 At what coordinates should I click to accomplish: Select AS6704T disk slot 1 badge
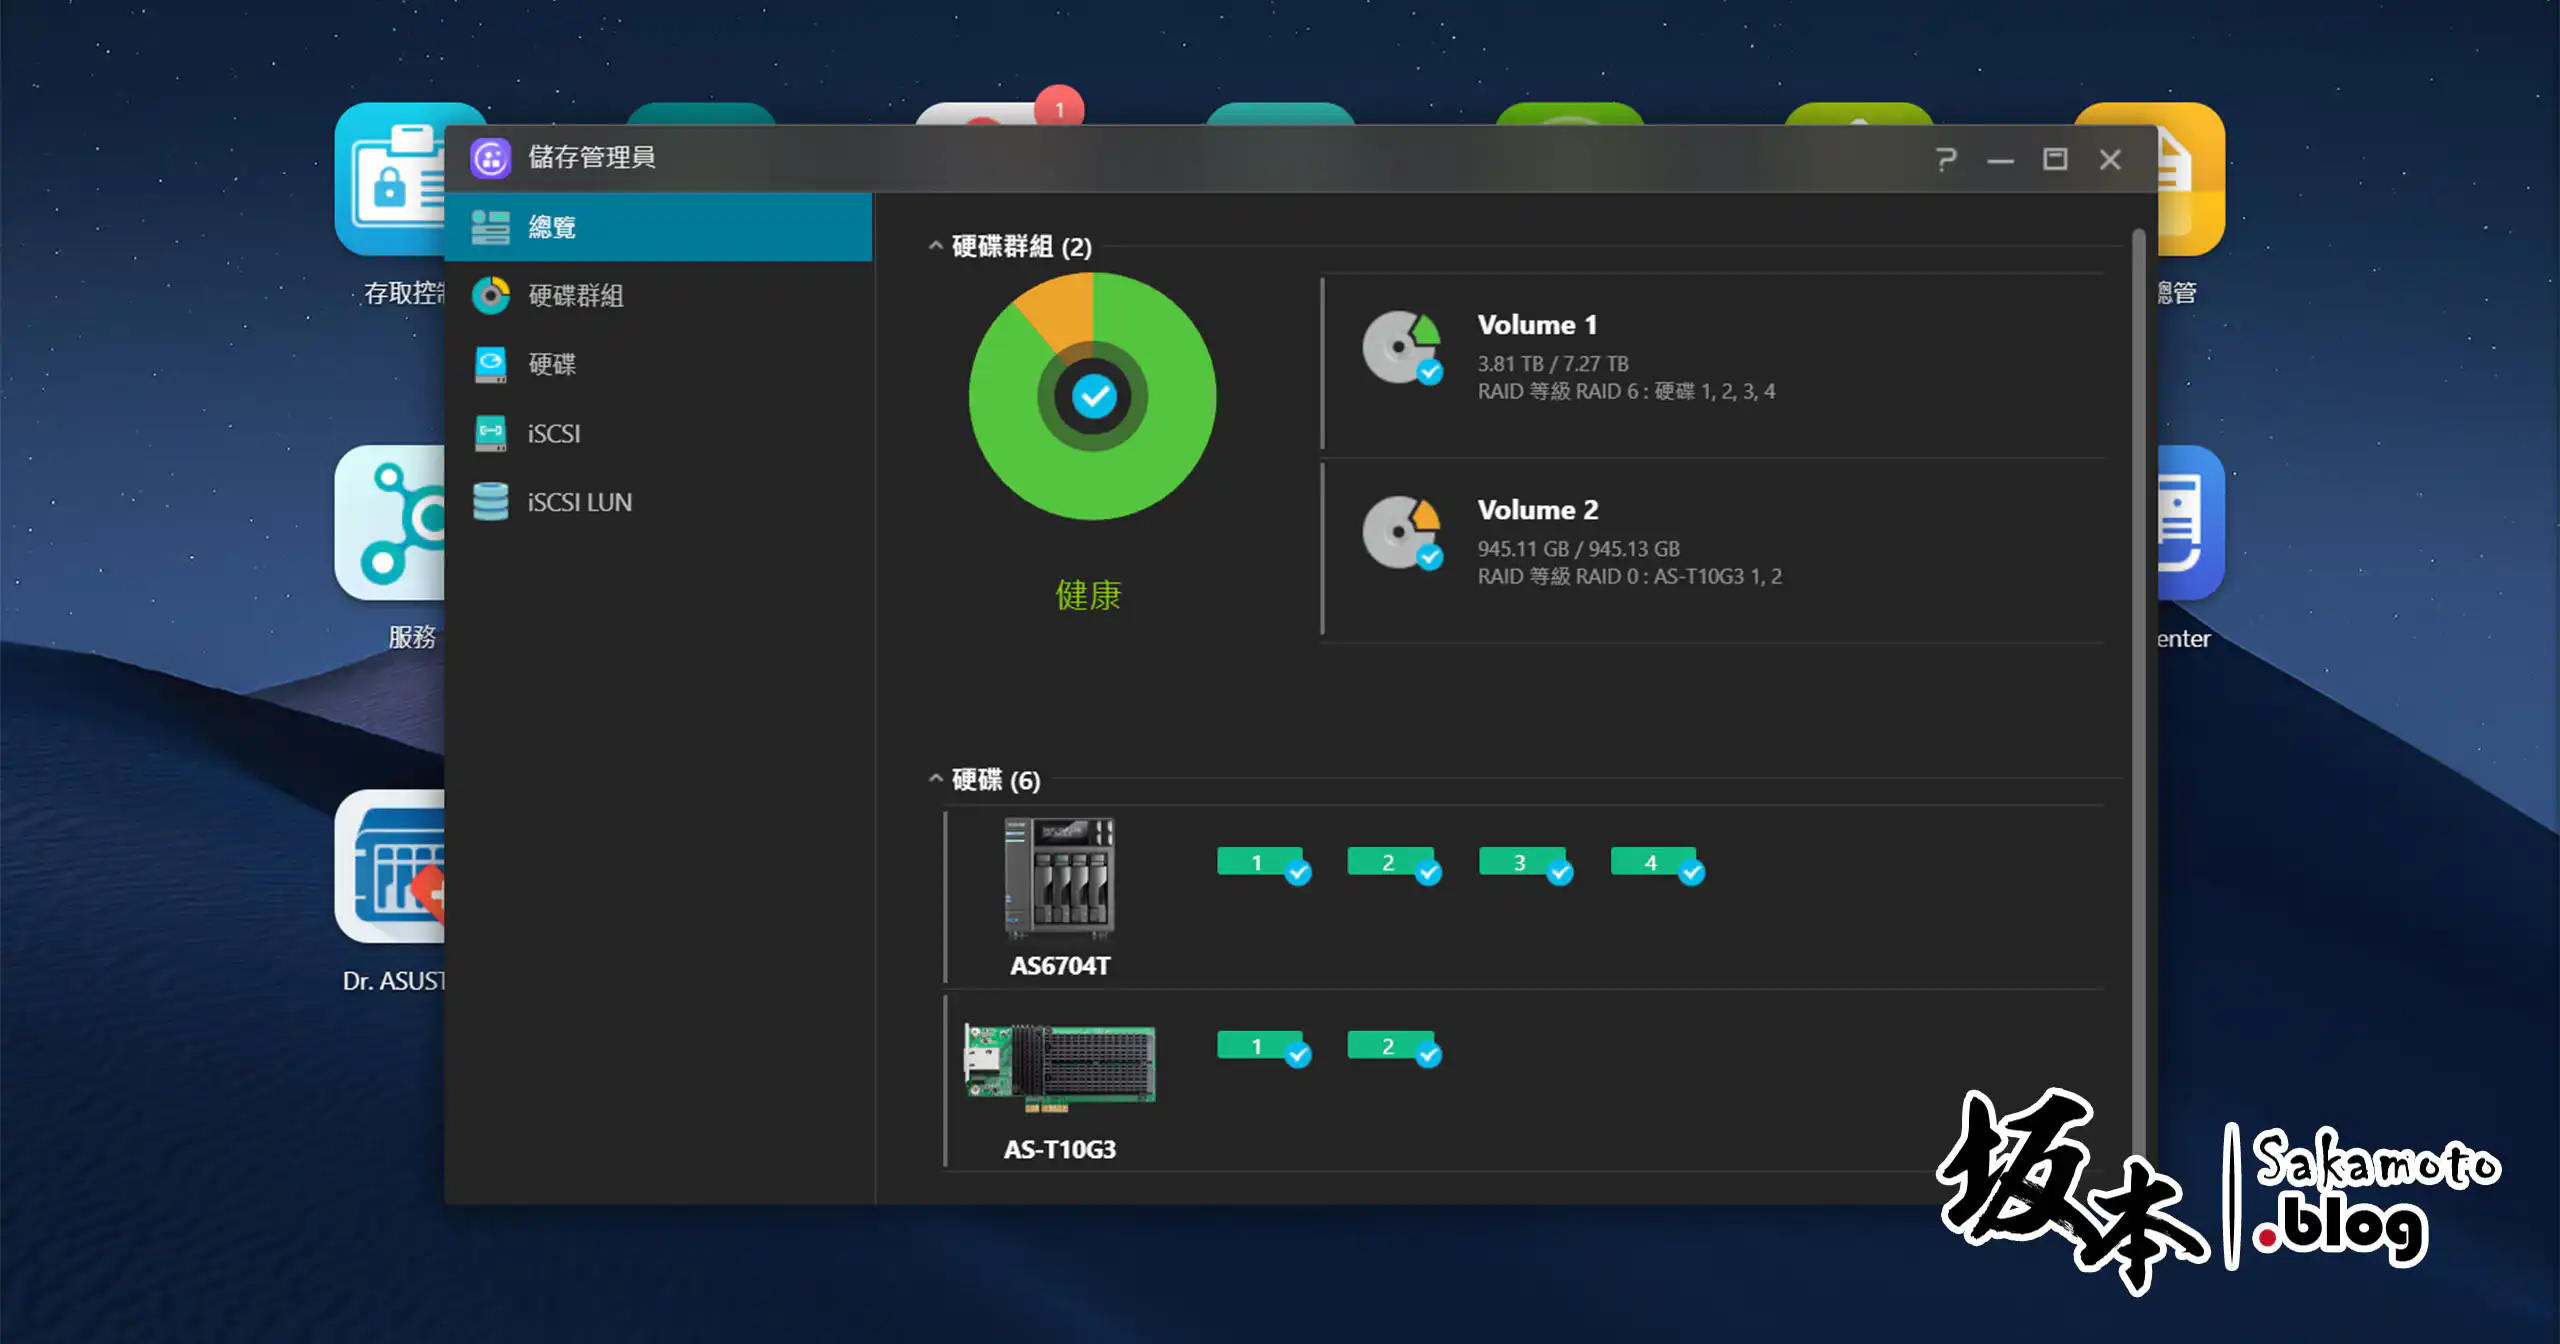(x=1259, y=862)
